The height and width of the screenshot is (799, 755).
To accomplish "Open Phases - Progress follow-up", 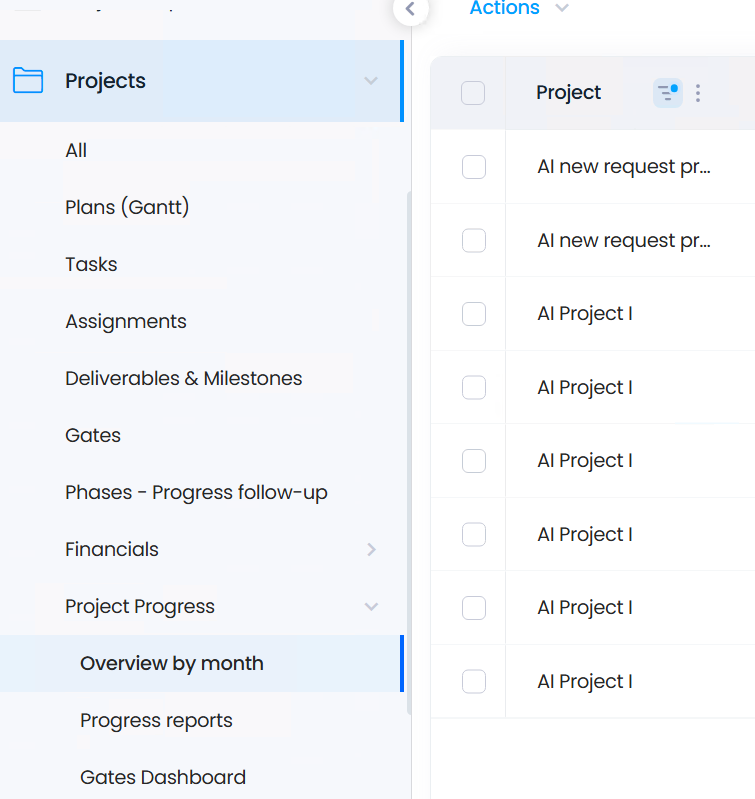I will click(x=196, y=493).
